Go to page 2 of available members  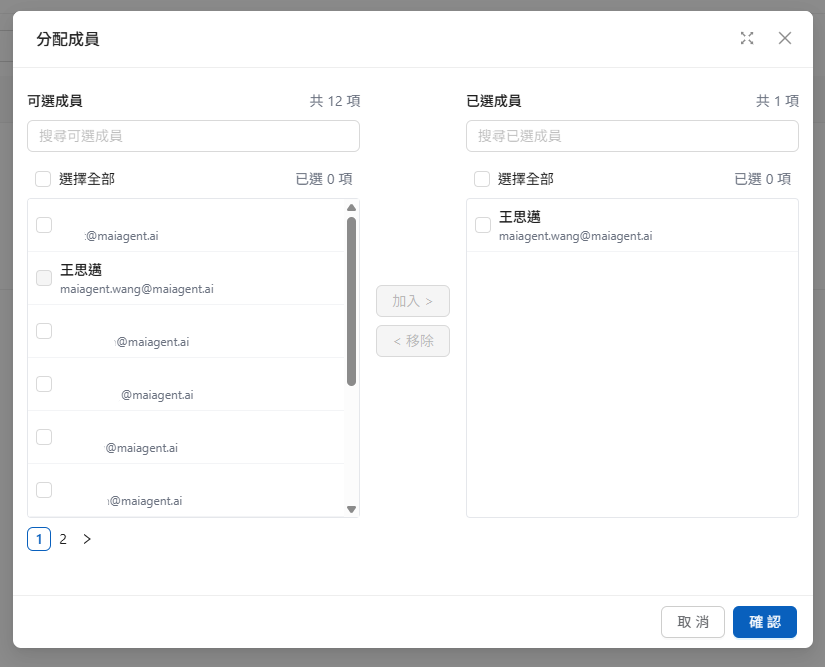coord(63,539)
